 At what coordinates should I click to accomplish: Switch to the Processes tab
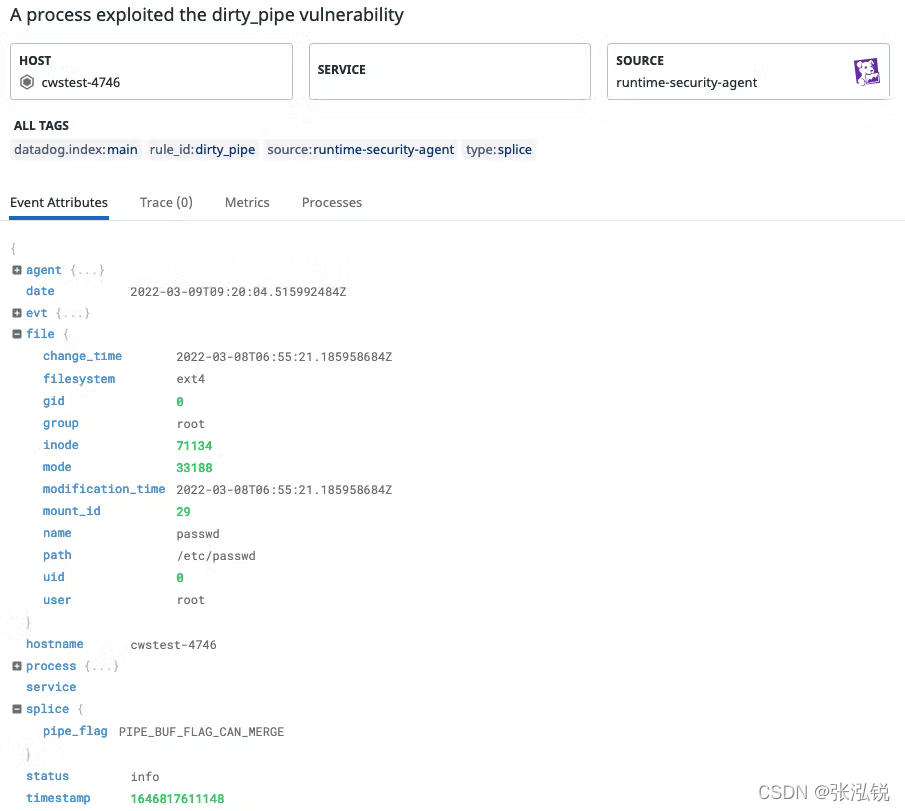coord(332,203)
